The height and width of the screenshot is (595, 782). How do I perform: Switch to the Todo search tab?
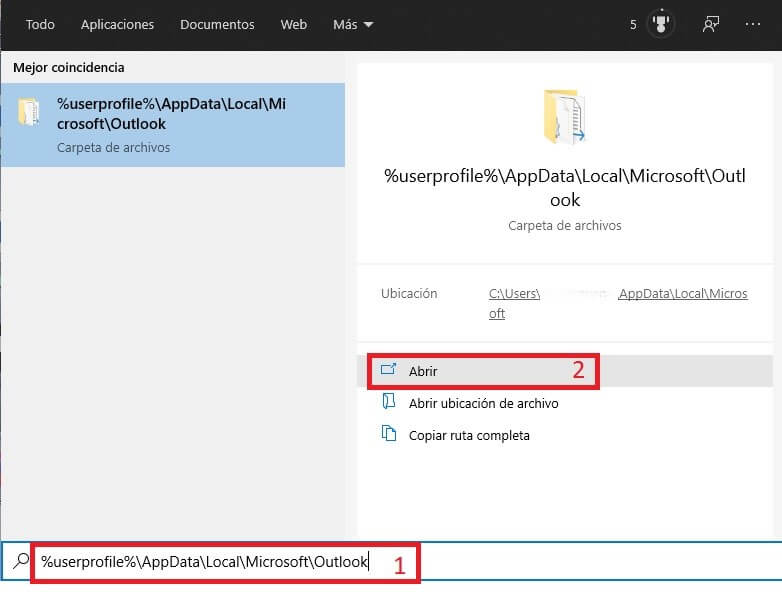[40, 24]
